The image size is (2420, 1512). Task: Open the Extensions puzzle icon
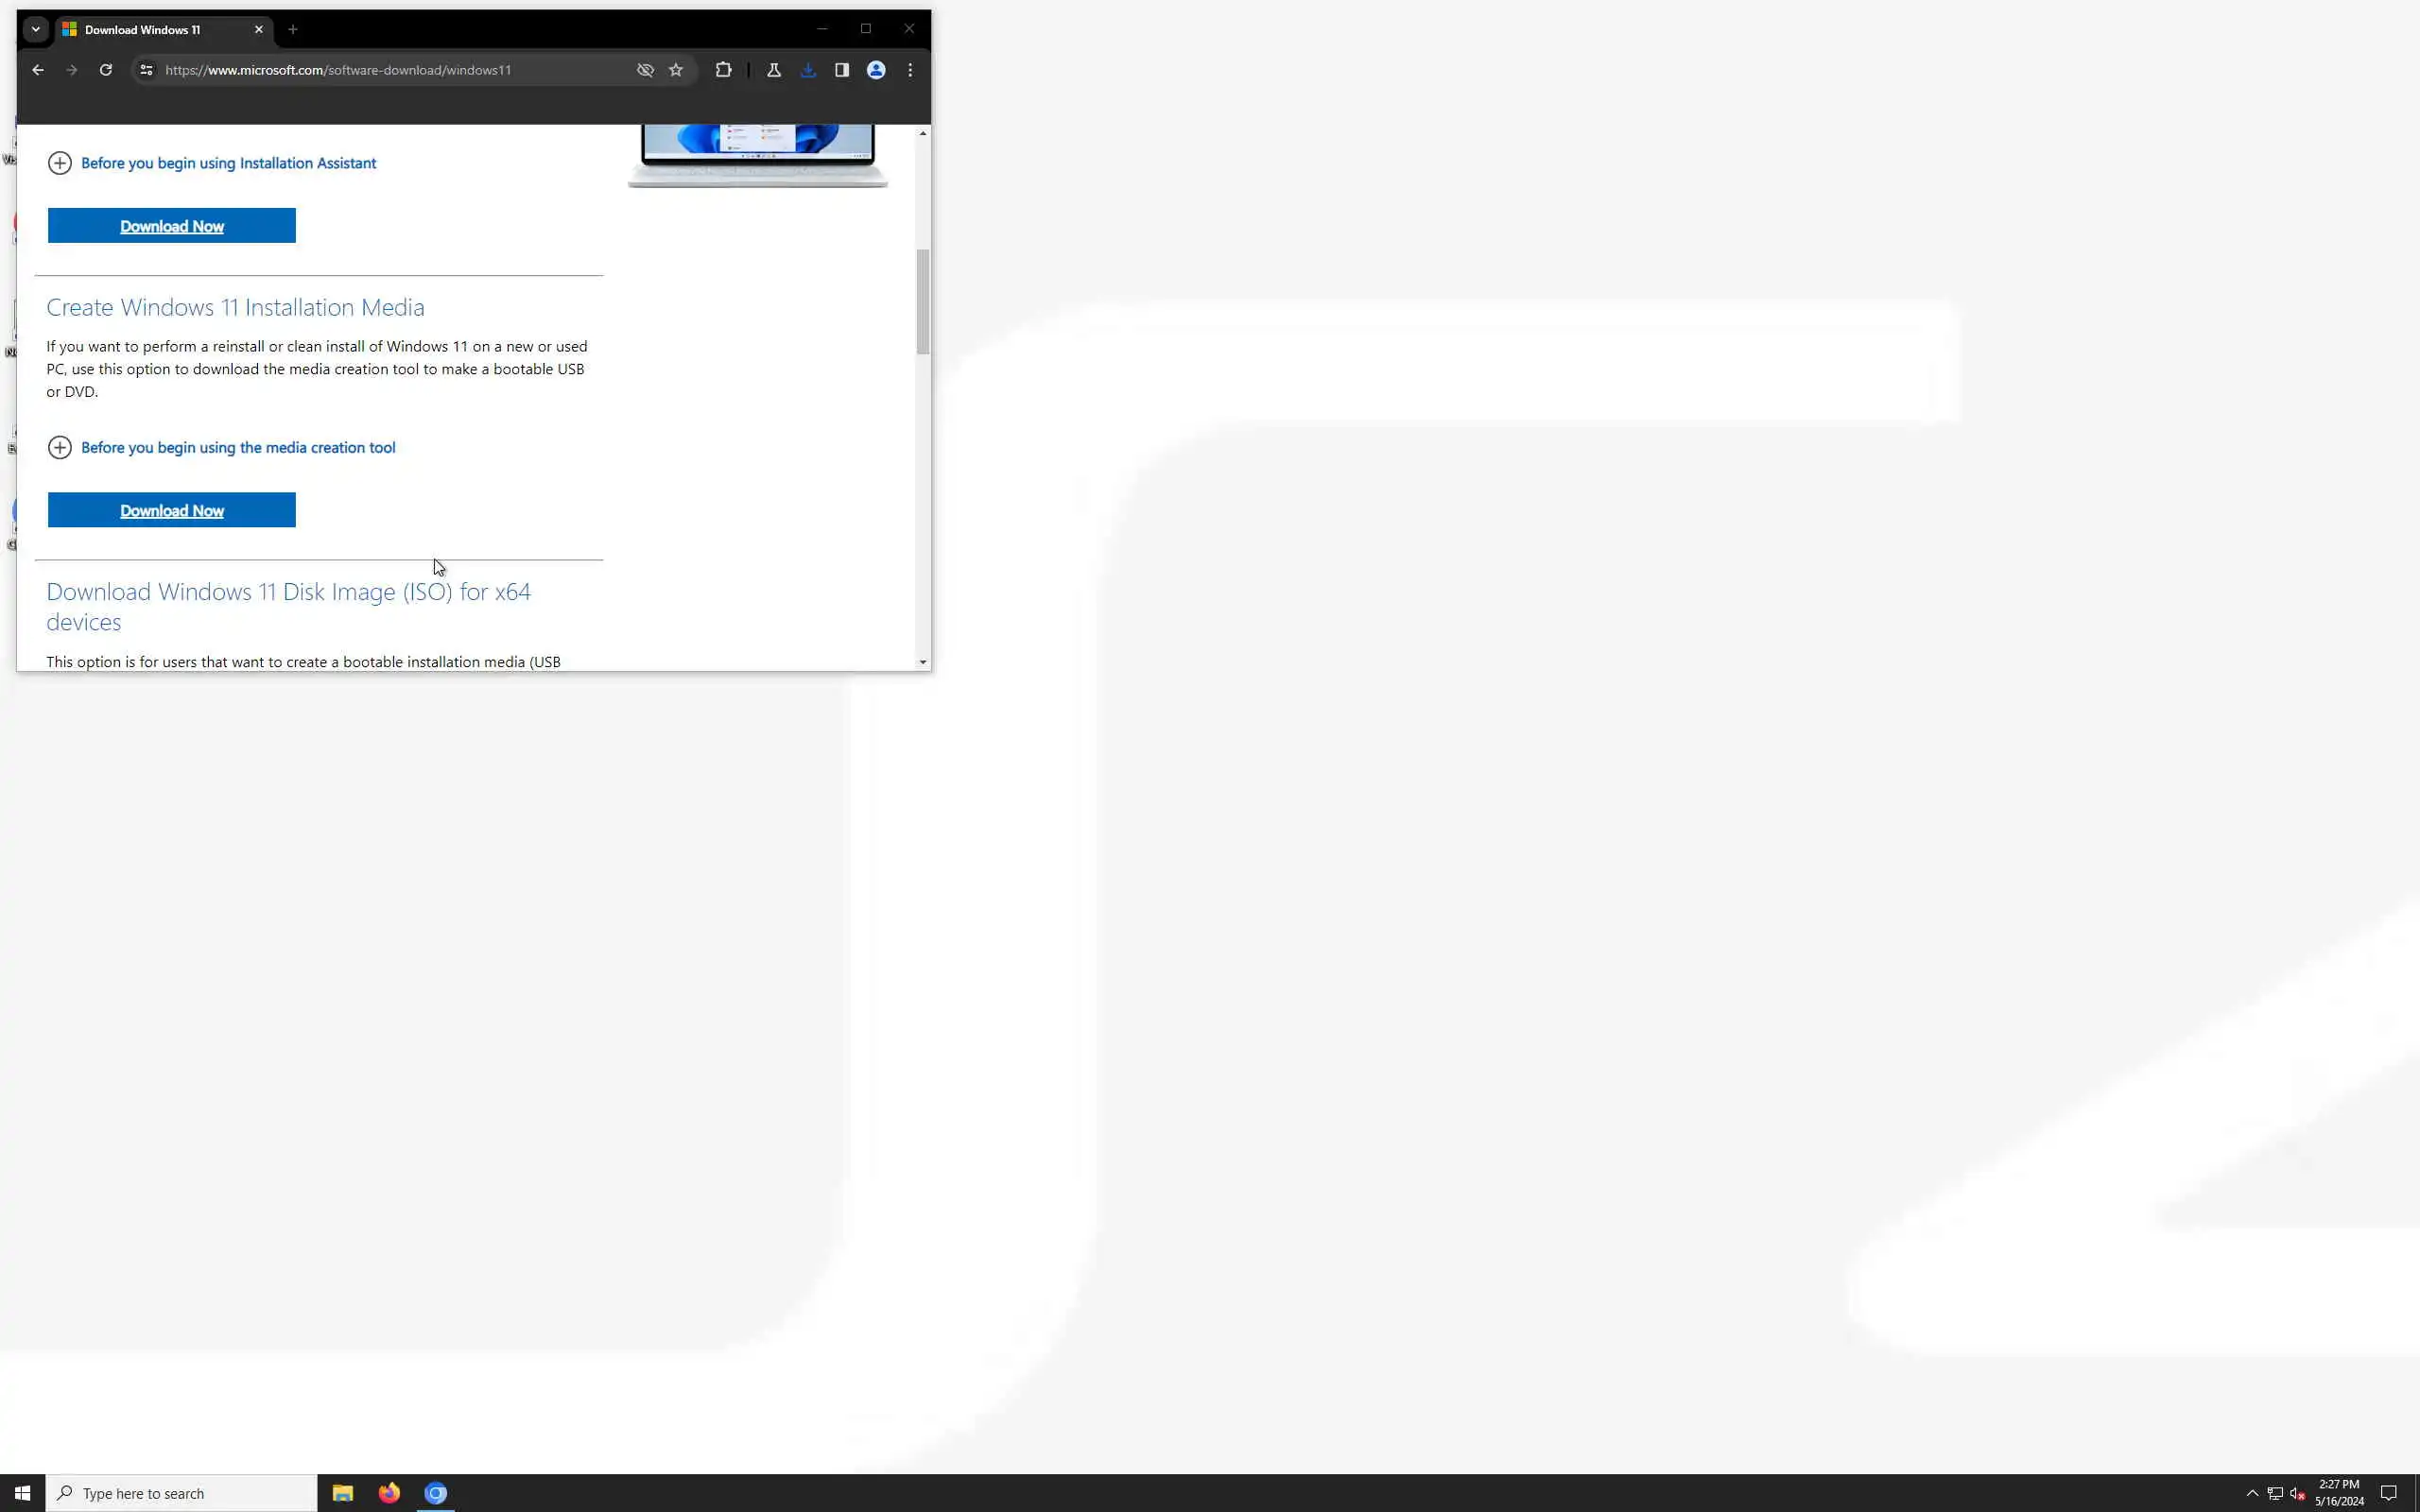[723, 70]
